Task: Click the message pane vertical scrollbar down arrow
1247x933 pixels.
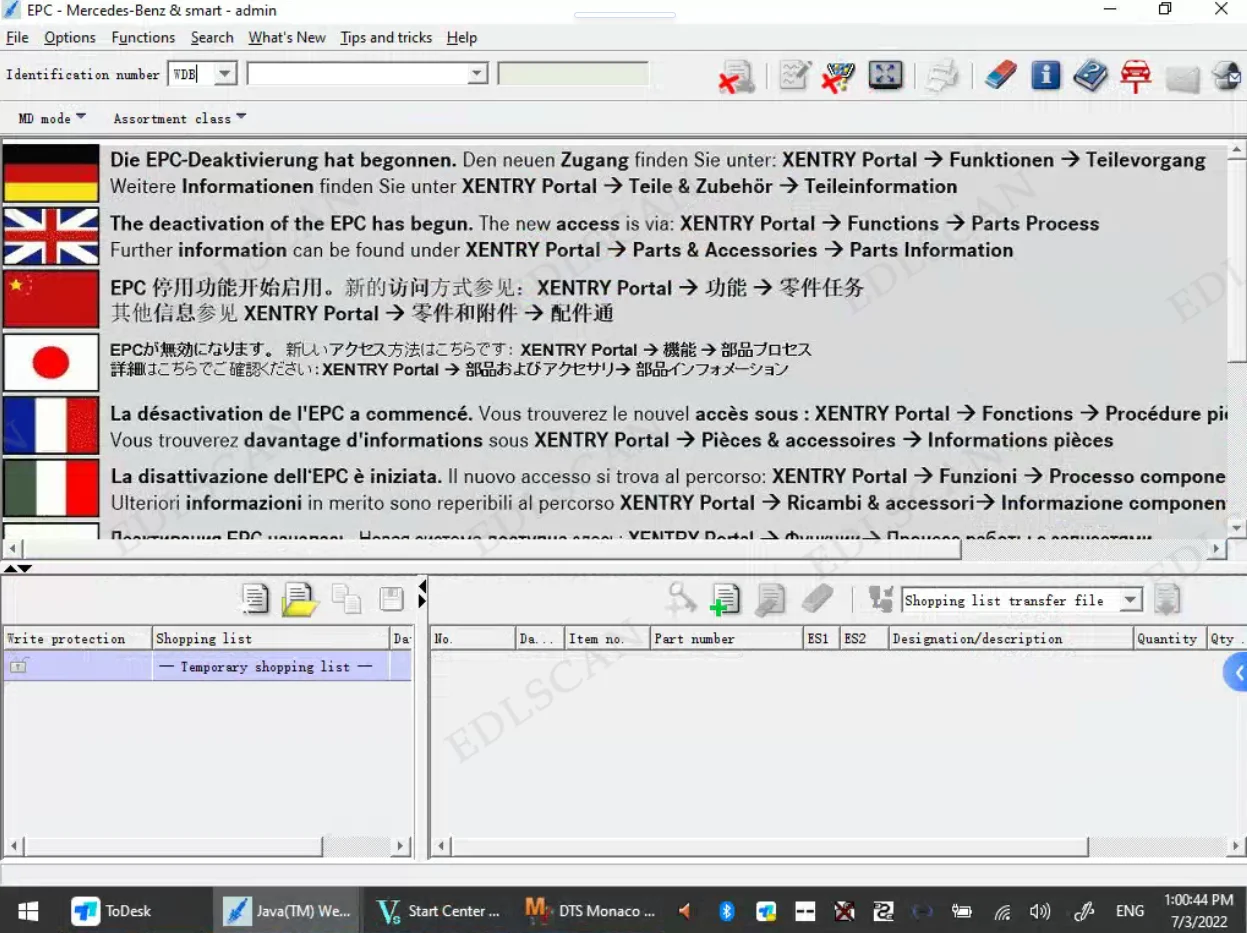Action: [x=1237, y=528]
